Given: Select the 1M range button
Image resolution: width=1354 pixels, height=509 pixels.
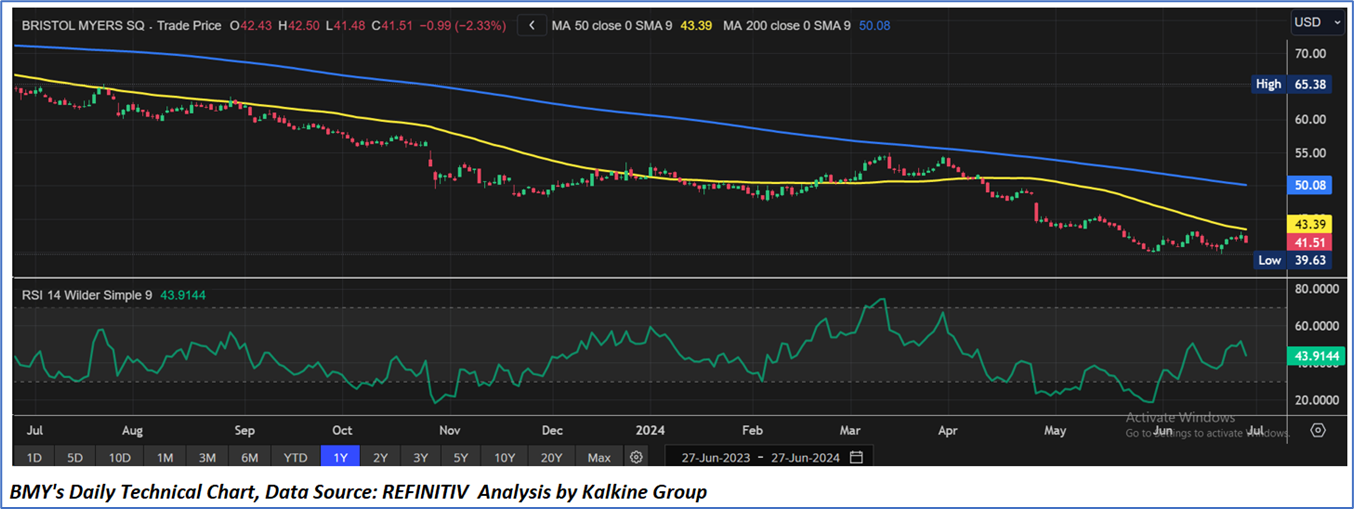Looking at the screenshot, I should pos(165,457).
